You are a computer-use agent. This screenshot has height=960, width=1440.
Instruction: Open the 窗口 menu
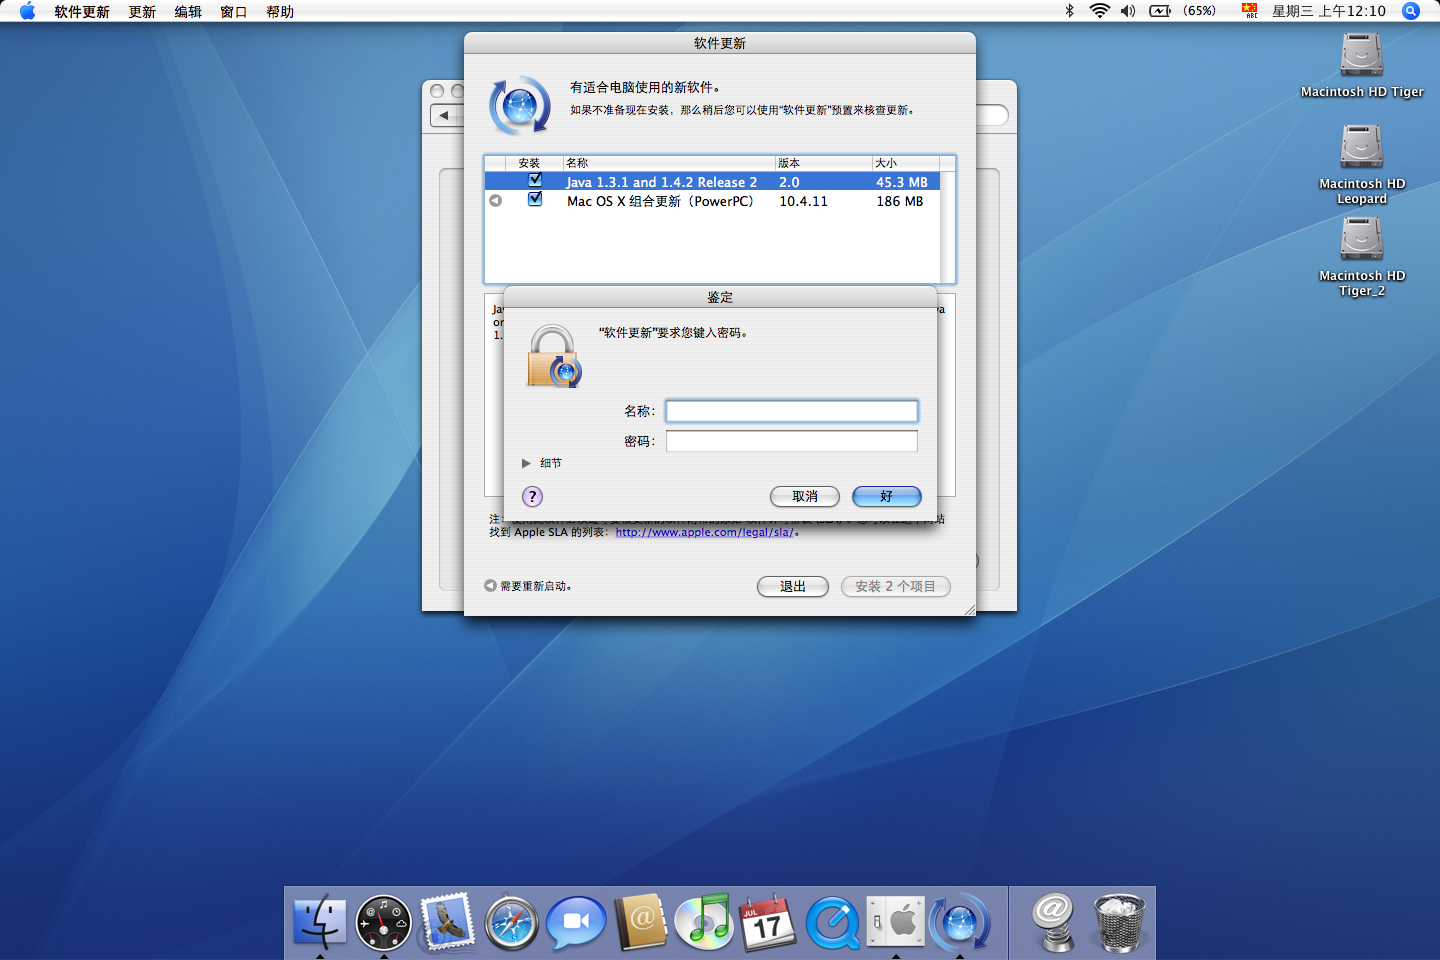[234, 12]
